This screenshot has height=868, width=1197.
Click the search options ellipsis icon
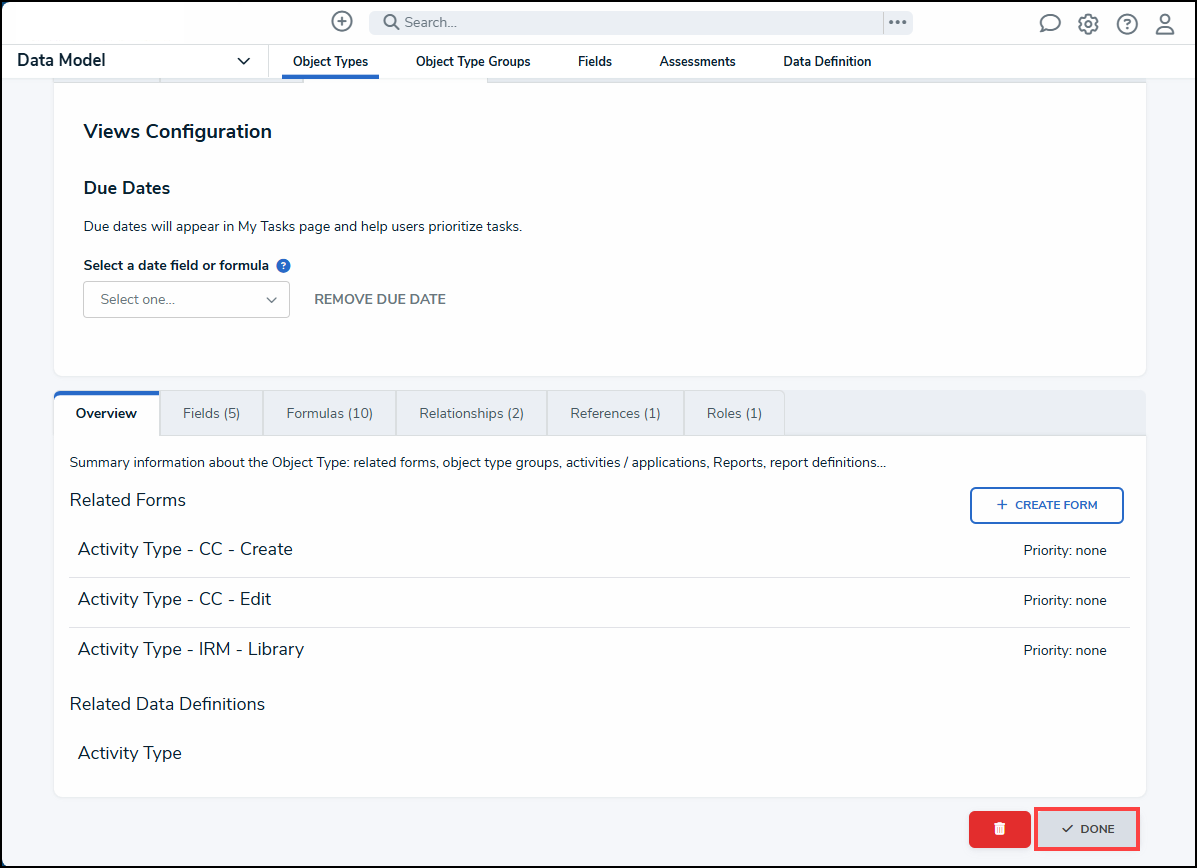(x=897, y=22)
